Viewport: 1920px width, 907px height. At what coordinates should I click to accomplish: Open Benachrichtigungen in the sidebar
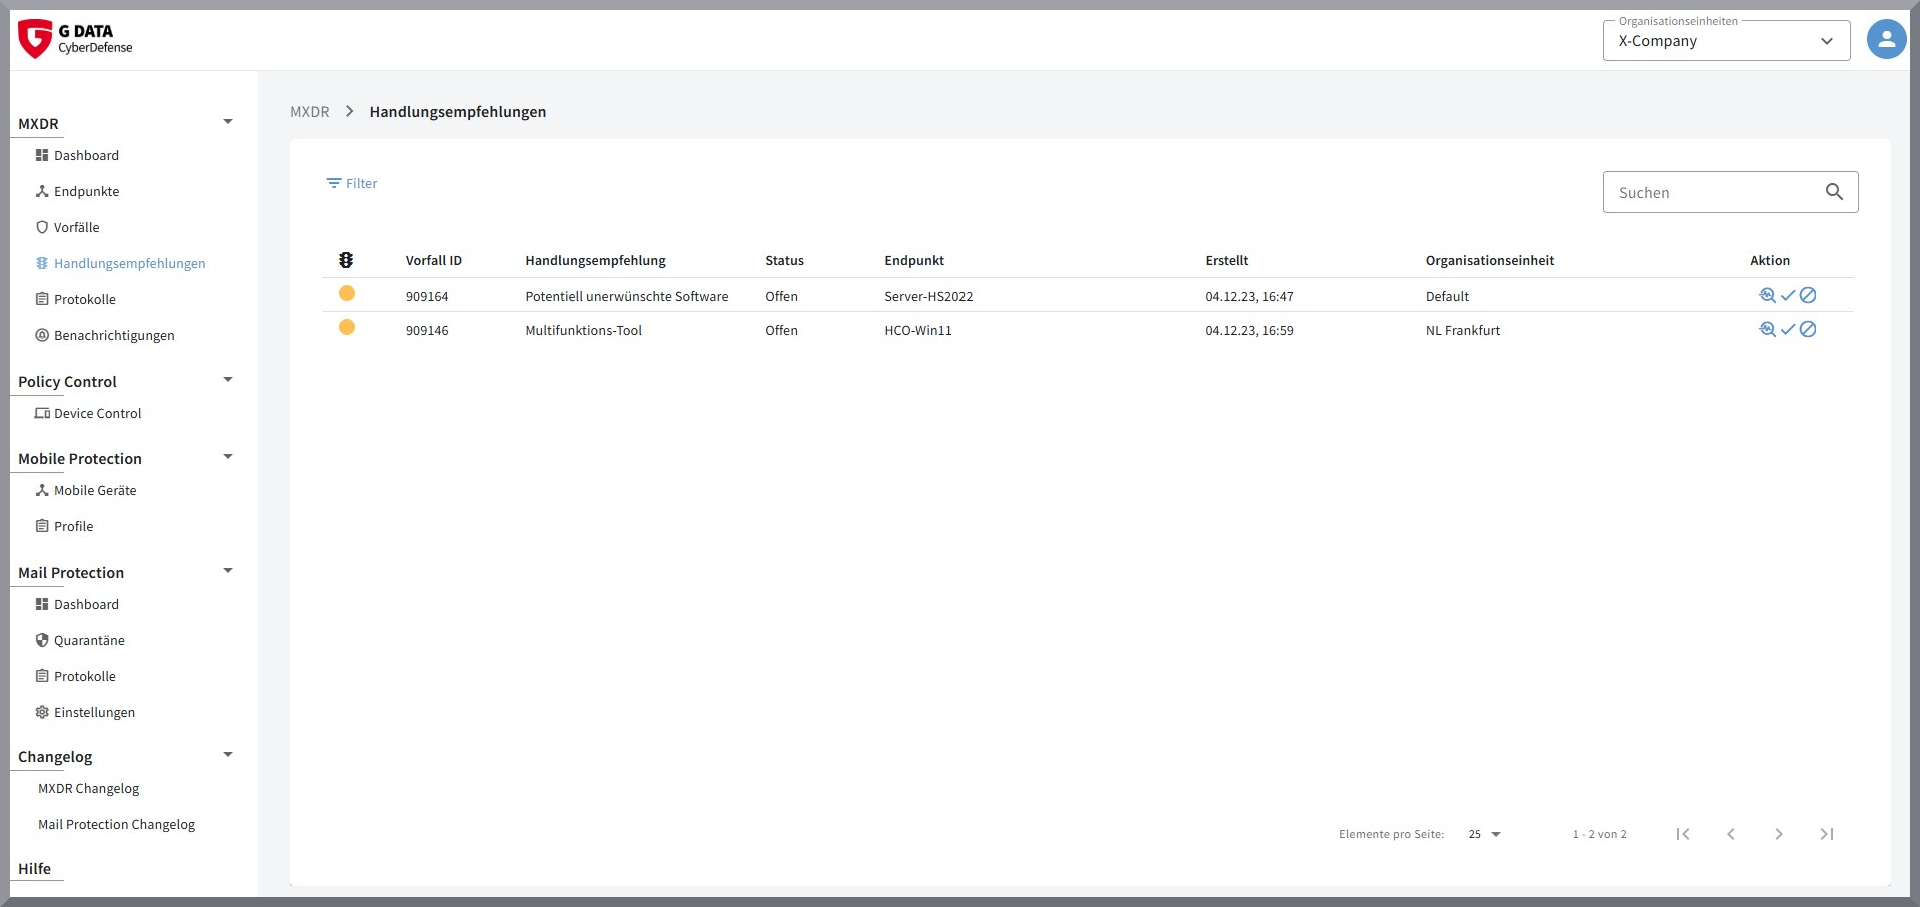click(105, 335)
